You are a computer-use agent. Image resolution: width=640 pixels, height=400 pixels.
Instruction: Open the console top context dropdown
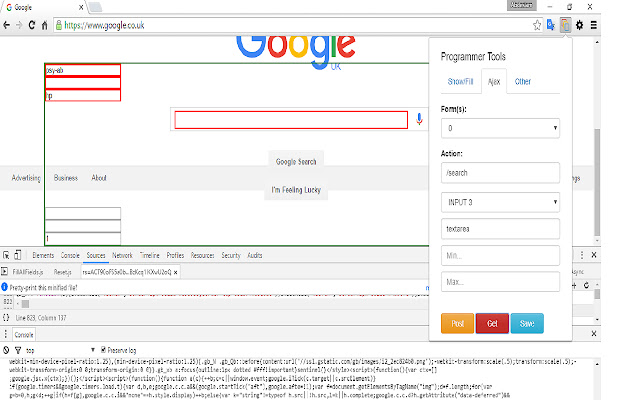[60, 350]
